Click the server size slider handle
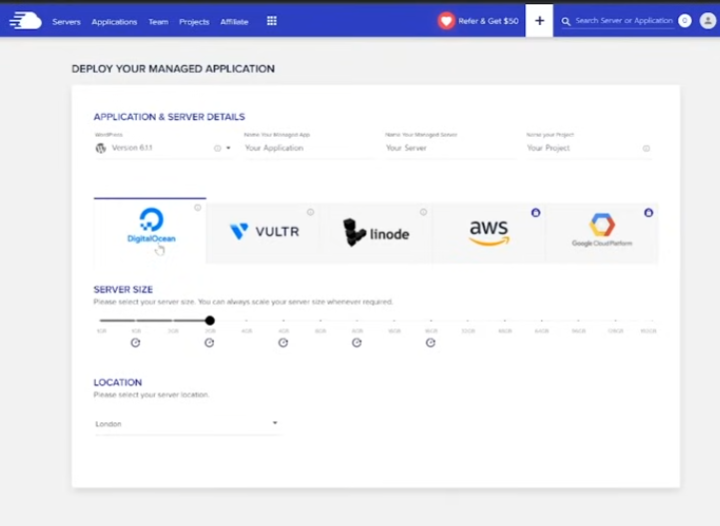The width and height of the screenshot is (720, 526). click(210, 320)
